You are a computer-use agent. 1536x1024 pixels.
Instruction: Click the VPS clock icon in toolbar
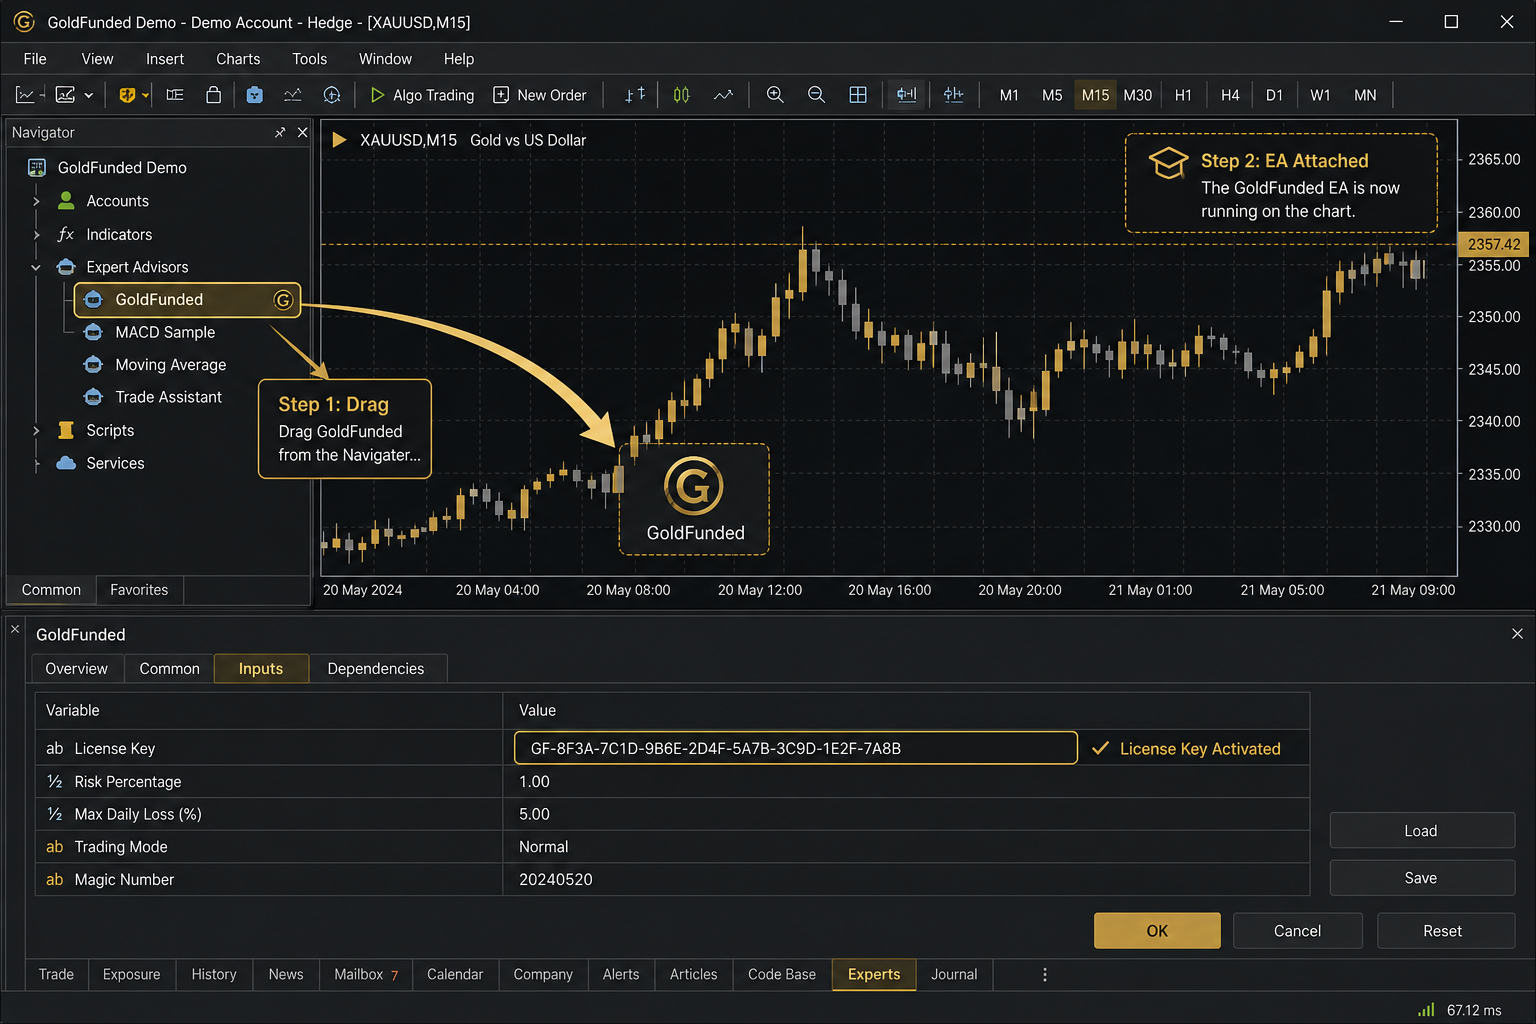[332, 95]
